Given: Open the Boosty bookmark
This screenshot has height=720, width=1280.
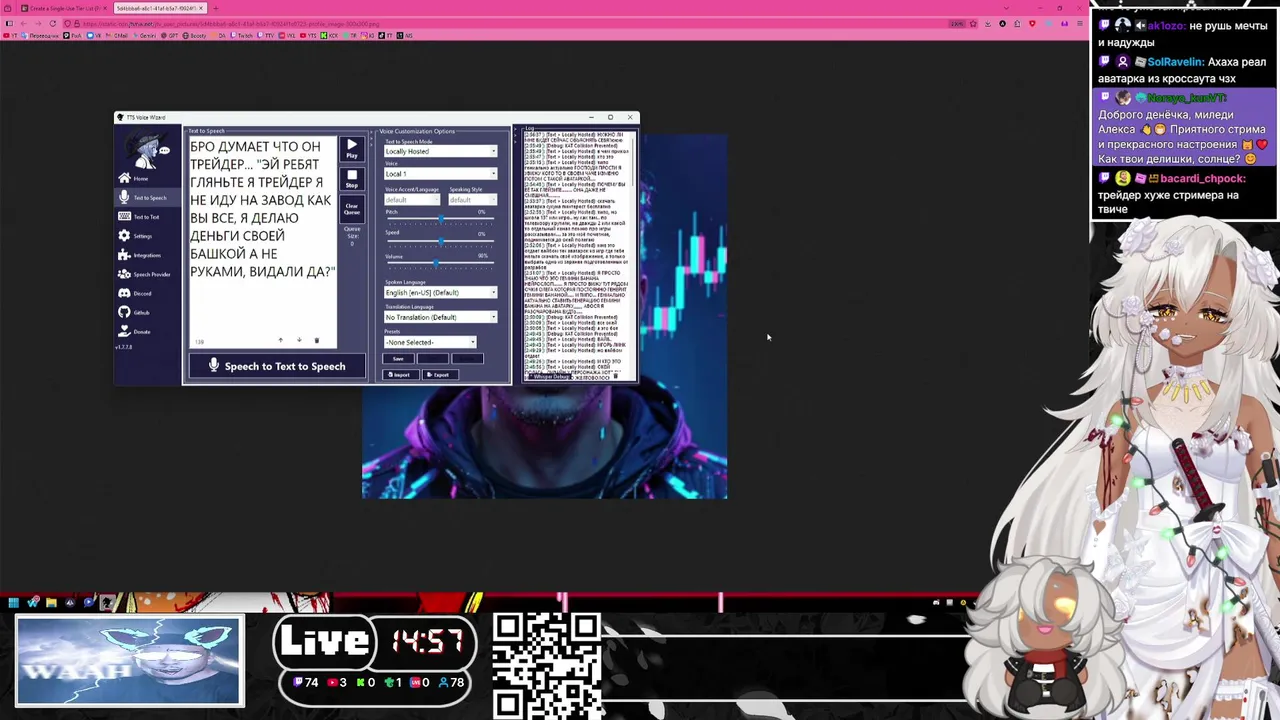Looking at the screenshot, I should 194,35.
